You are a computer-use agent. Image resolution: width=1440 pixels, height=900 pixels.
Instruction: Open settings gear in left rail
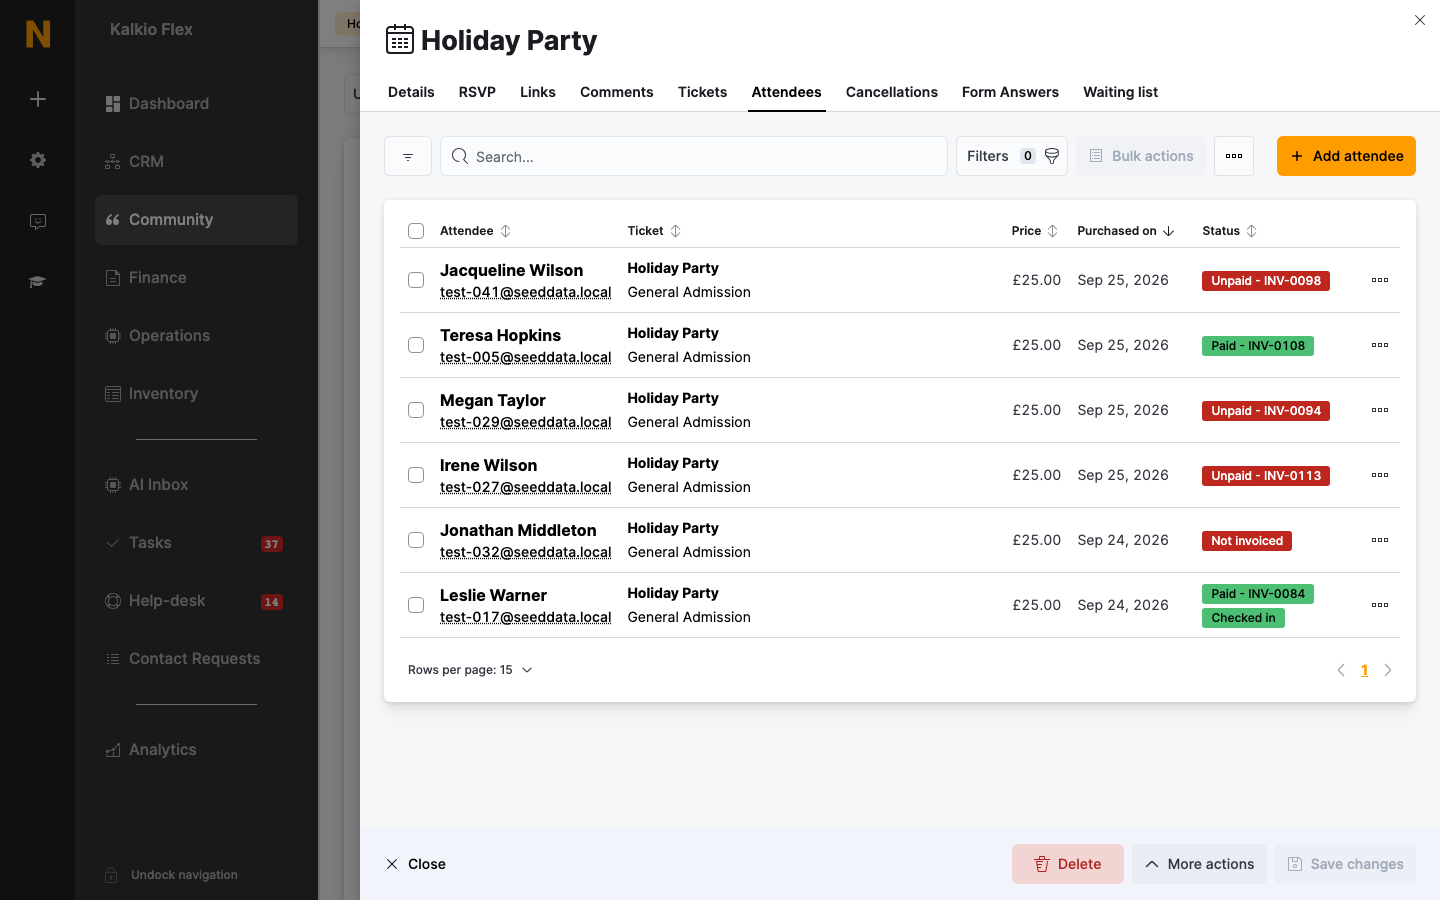pyautogui.click(x=38, y=160)
